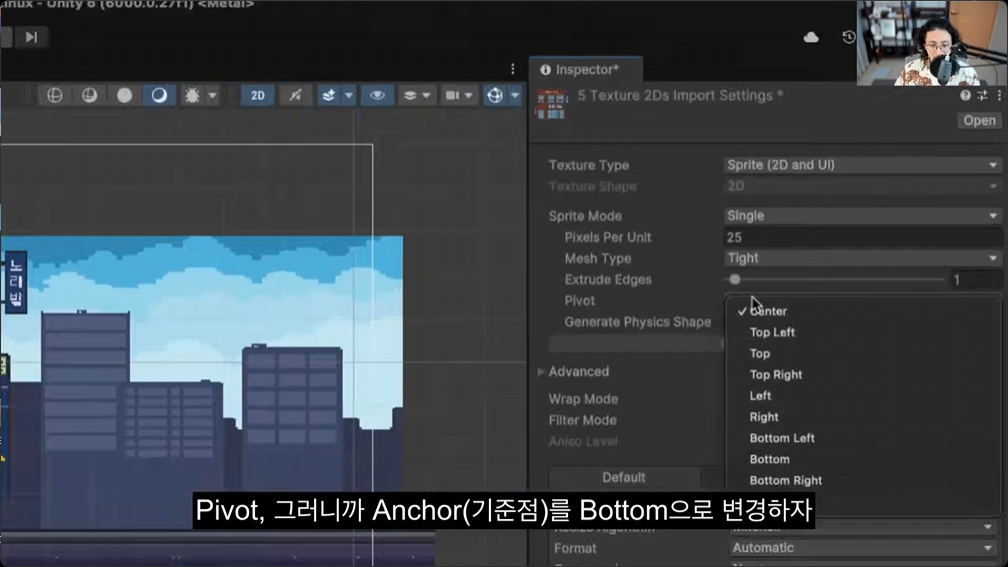Image resolution: width=1008 pixels, height=567 pixels.
Task: Open the Texture Type dropdown
Action: pos(862,165)
